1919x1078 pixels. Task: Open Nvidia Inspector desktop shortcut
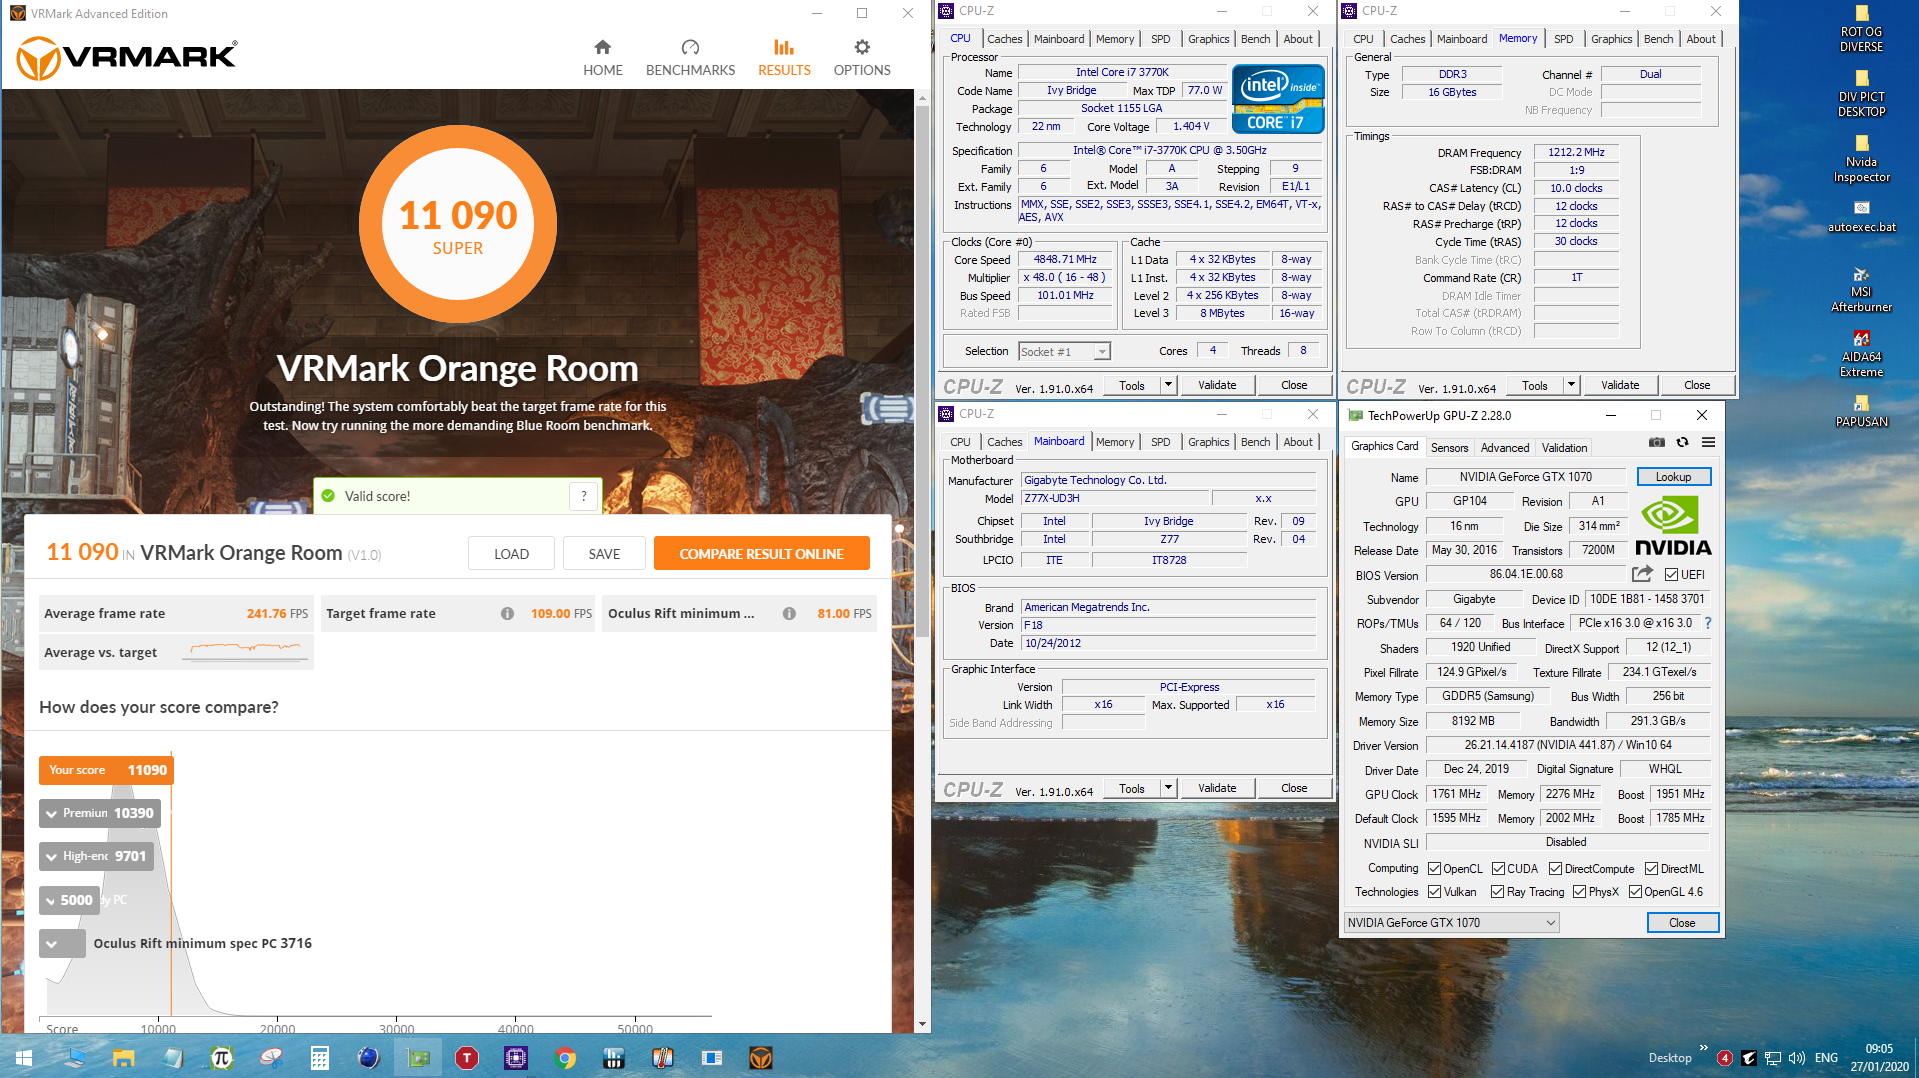(1861, 159)
